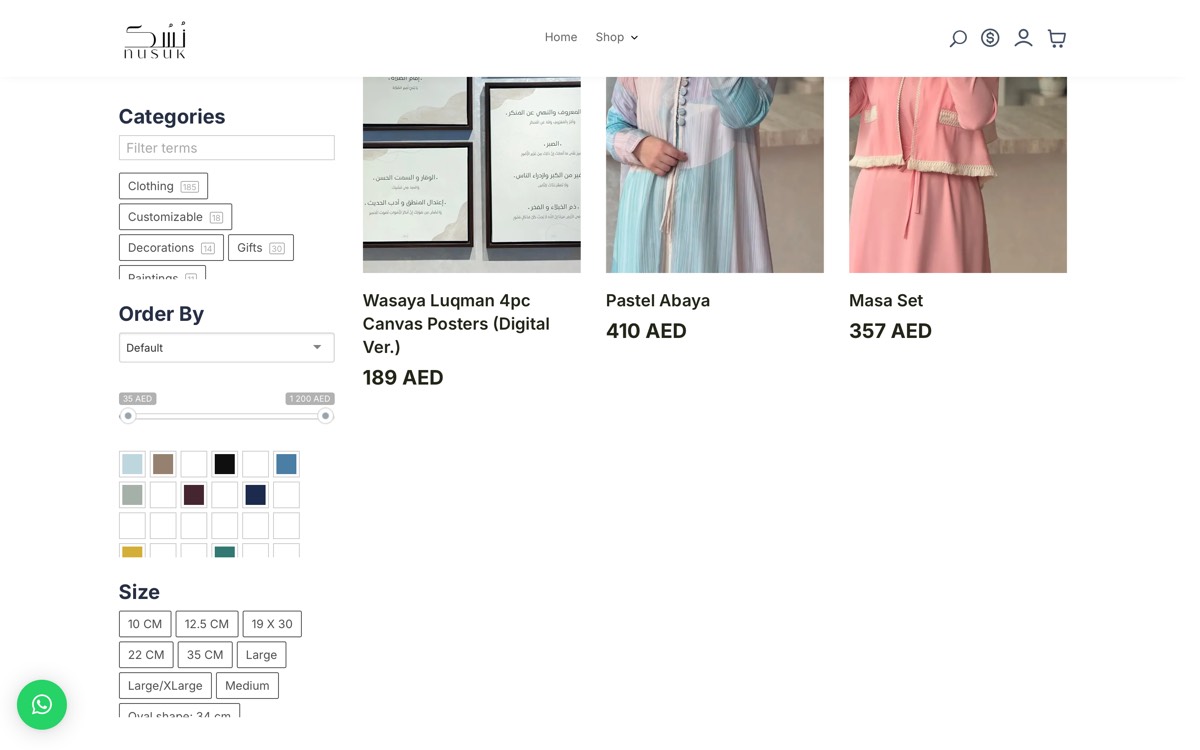This screenshot has width=1200, height=750.
Task: Toggle the Customizable category filter
Action: pyautogui.click(x=175, y=217)
